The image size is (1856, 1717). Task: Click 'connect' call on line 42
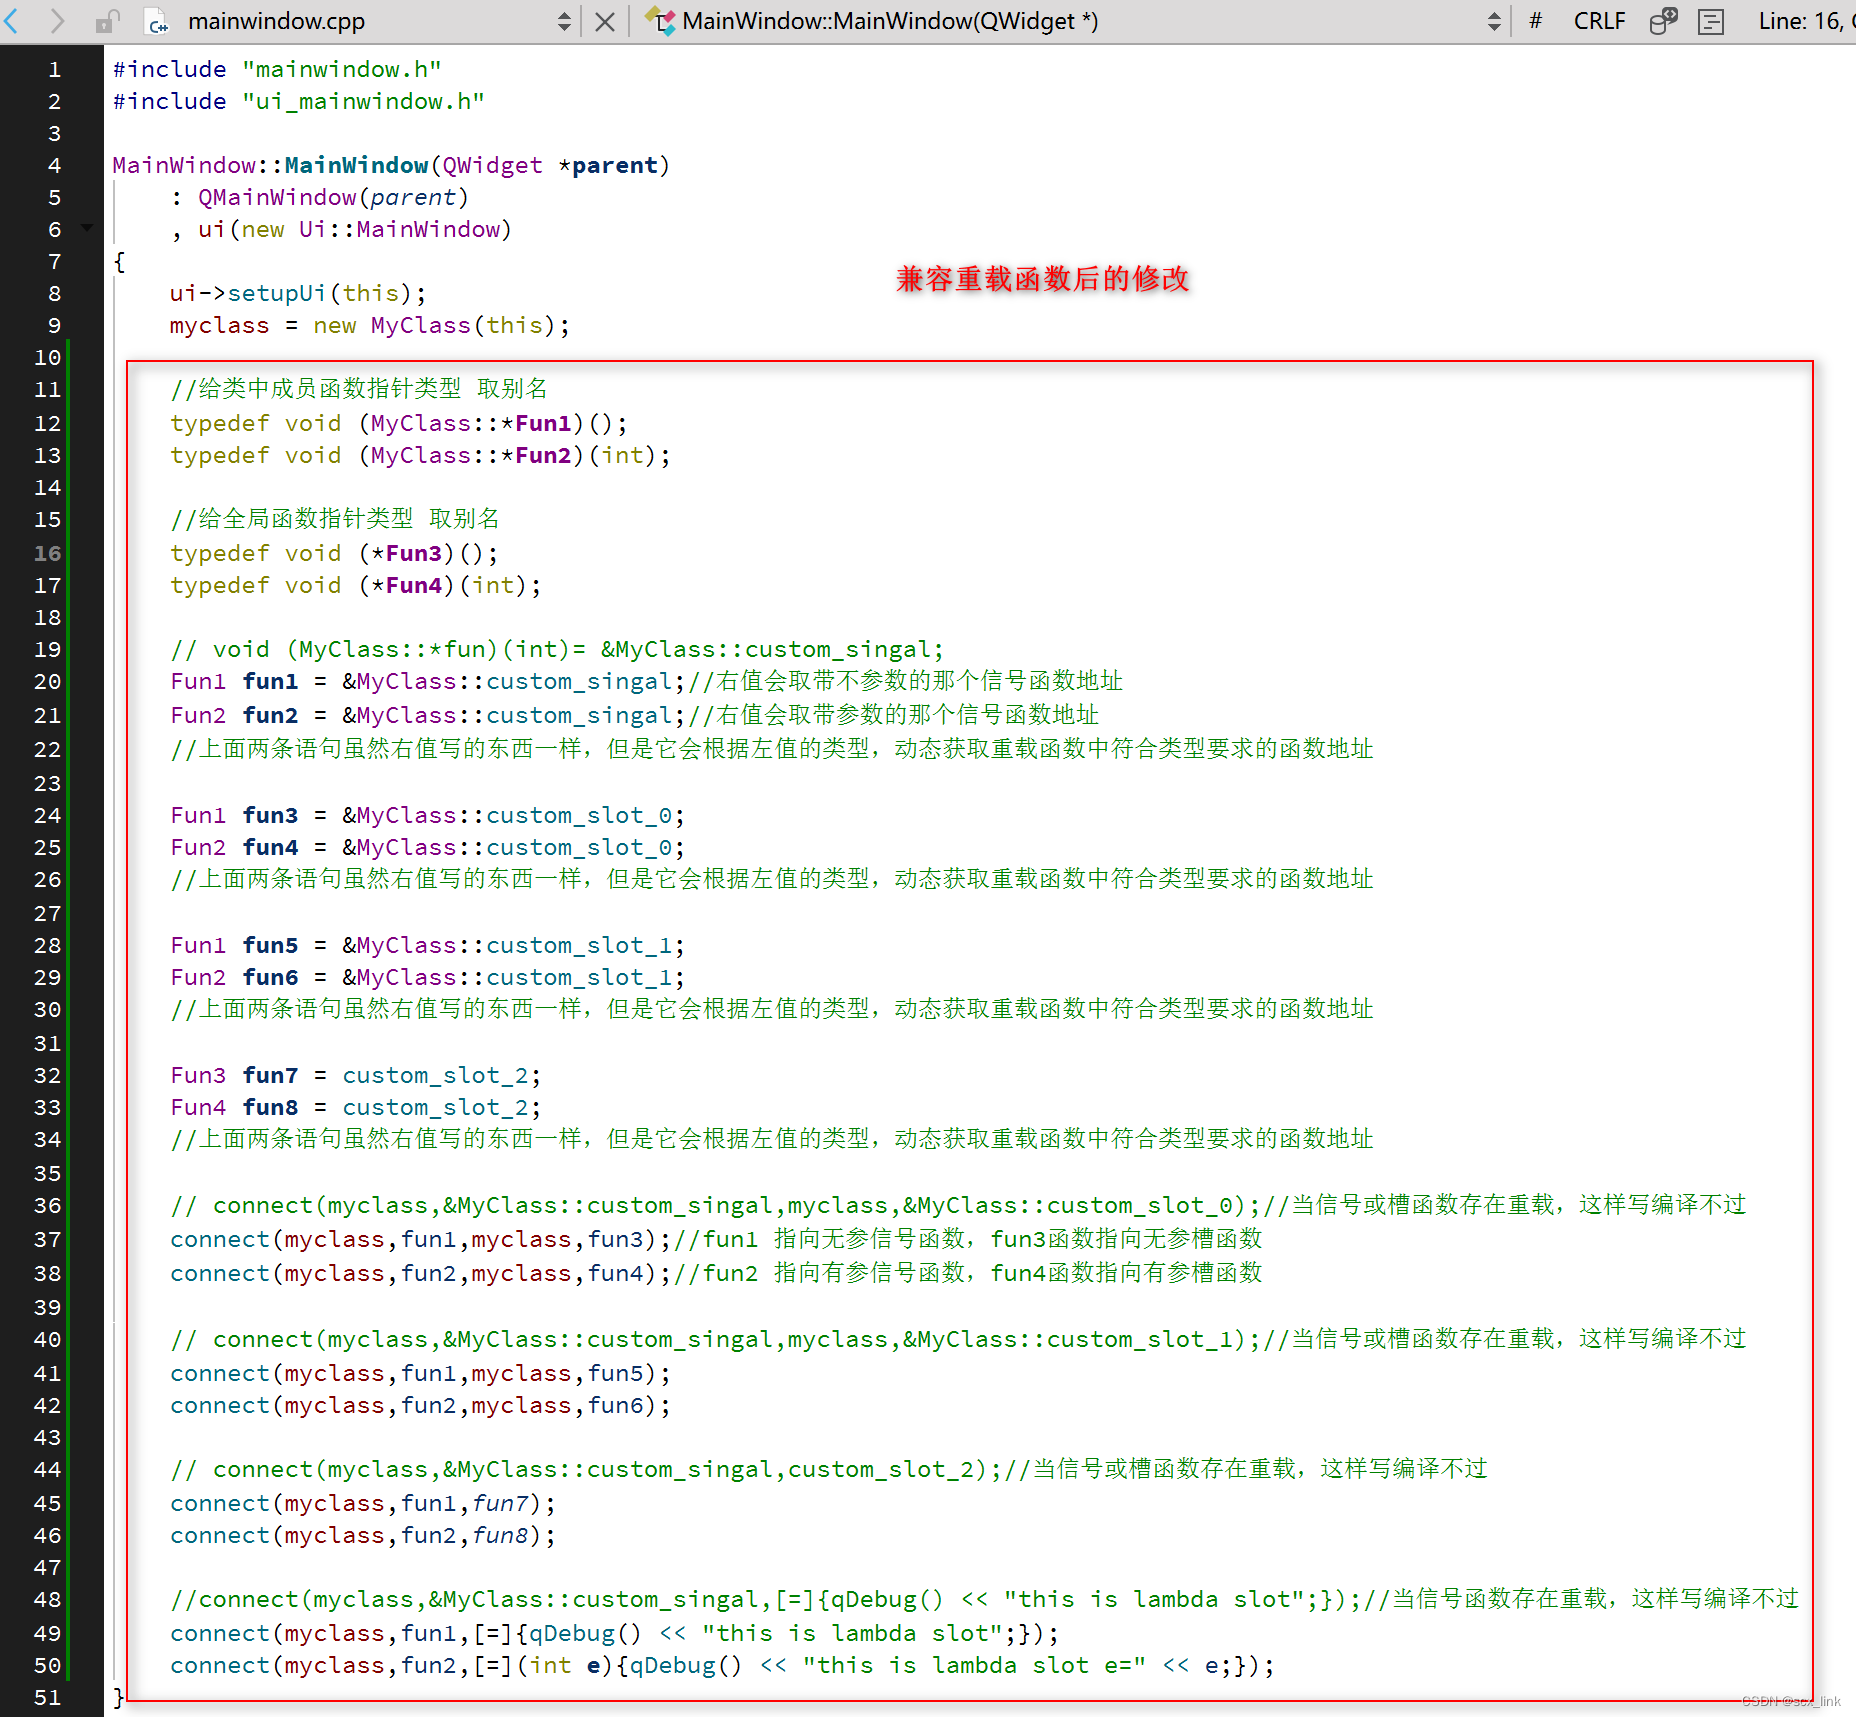pyautogui.click(x=220, y=1405)
